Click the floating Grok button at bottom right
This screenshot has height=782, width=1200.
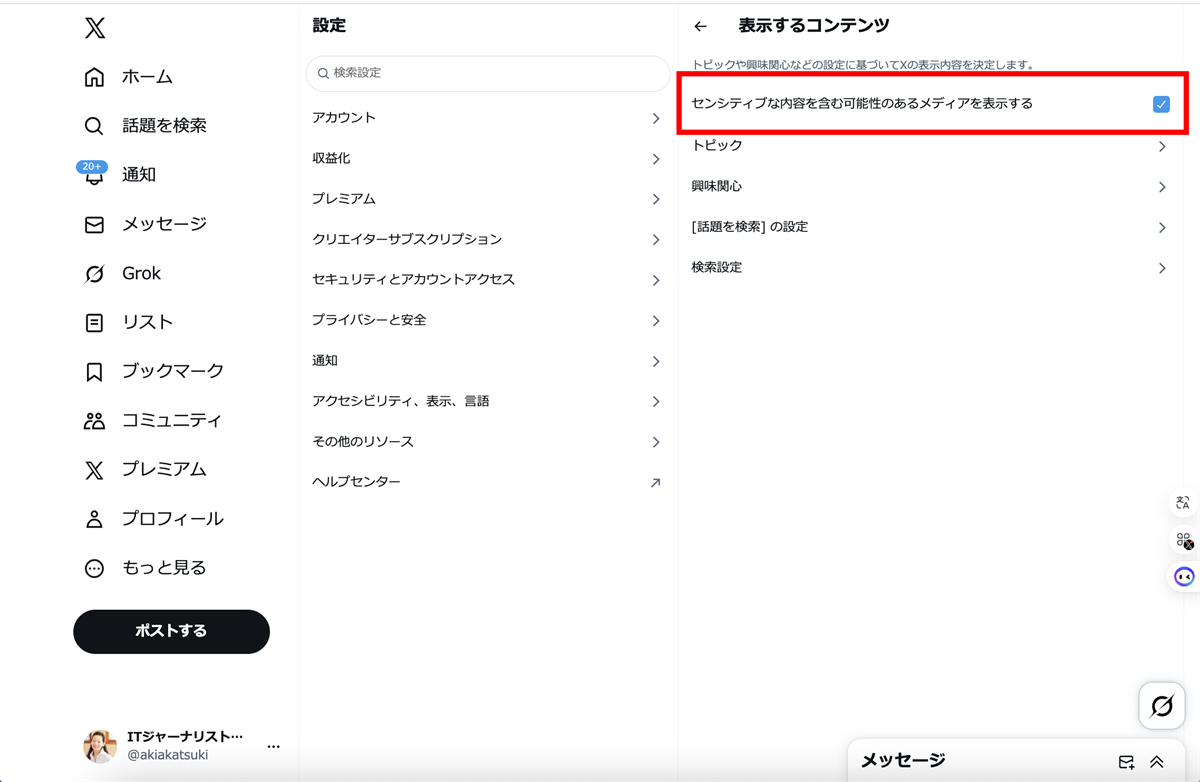(1162, 707)
